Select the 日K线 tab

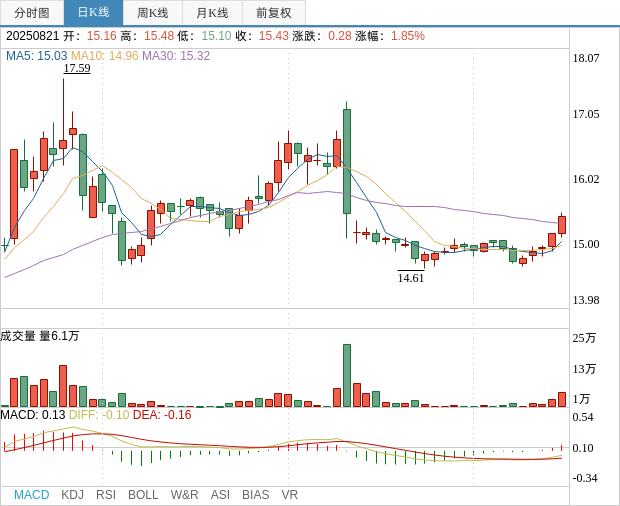tap(93, 13)
